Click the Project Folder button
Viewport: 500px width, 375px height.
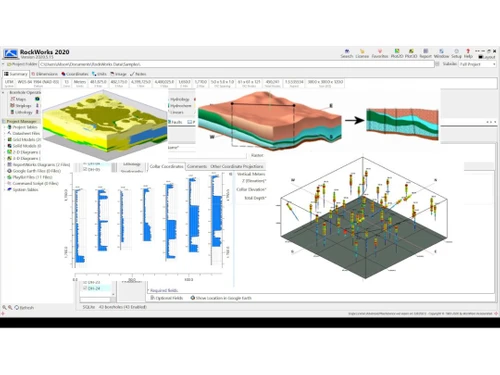point(22,64)
